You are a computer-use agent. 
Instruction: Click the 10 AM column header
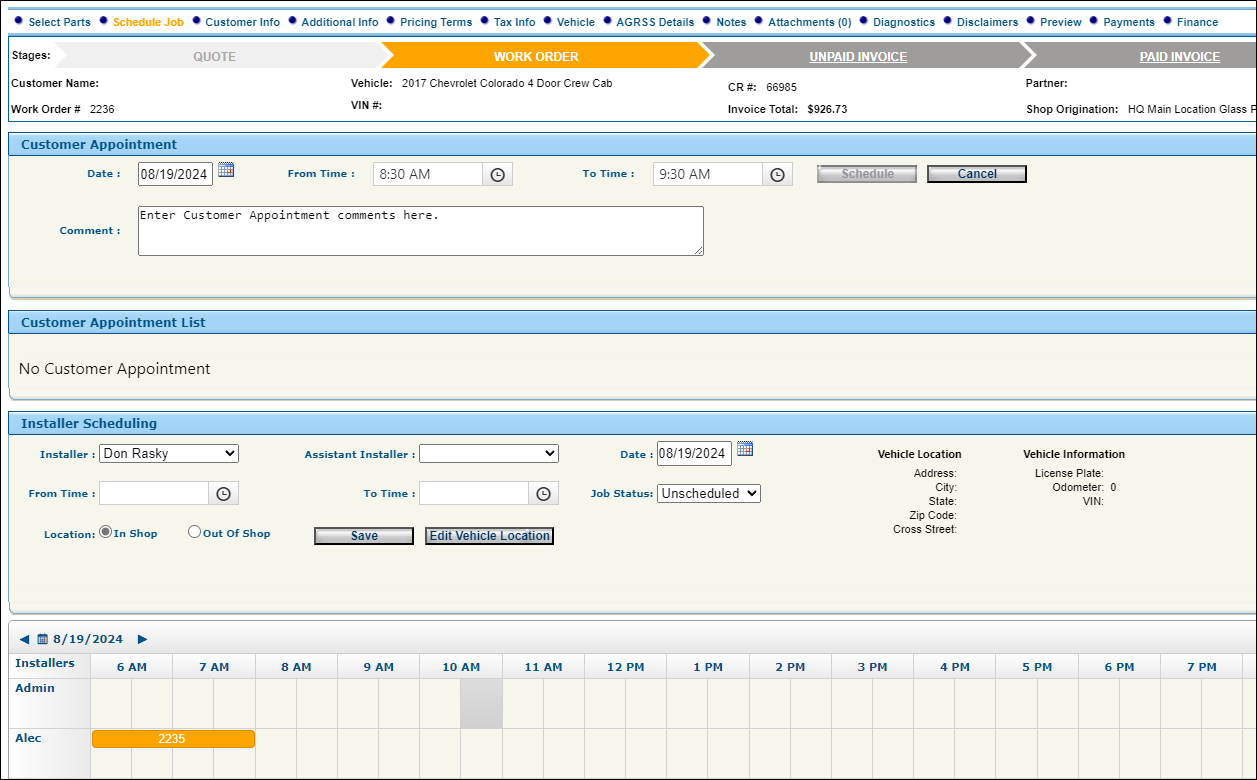coord(461,667)
